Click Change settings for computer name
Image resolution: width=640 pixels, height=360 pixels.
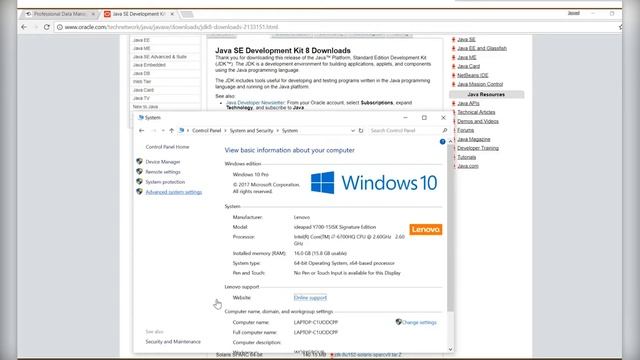point(419,322)
